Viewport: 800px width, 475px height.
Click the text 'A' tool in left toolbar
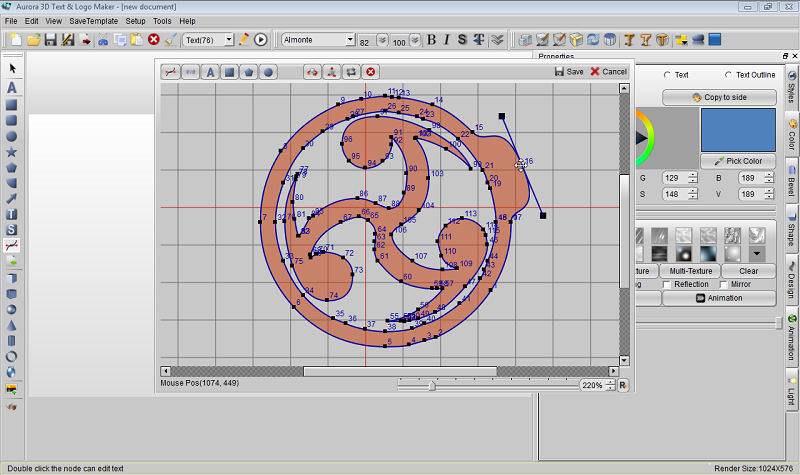pos(12,88)
